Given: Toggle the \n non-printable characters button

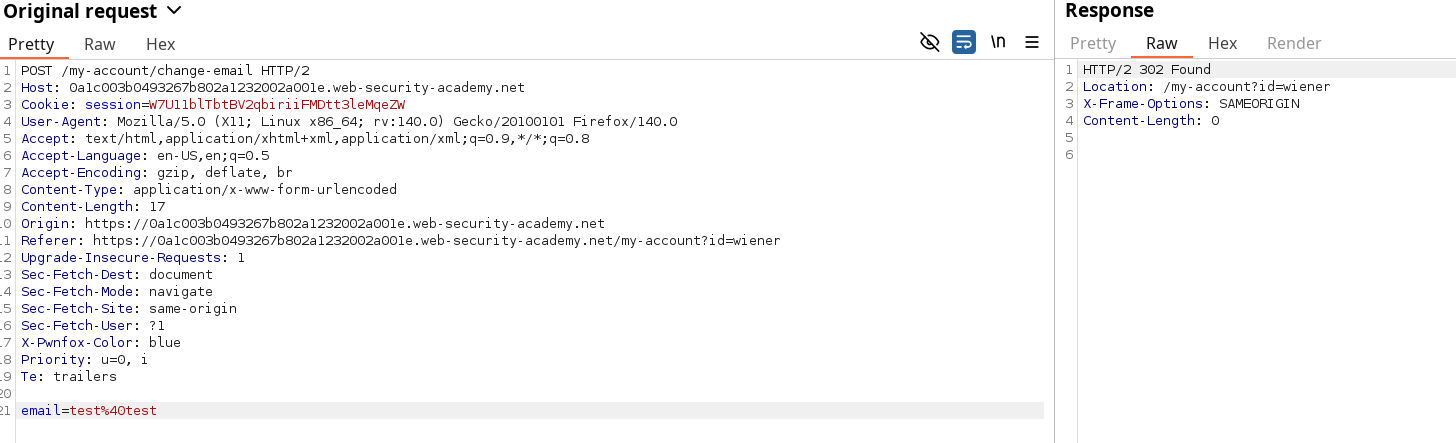Looking at the screenshot, I should (998, 42).
